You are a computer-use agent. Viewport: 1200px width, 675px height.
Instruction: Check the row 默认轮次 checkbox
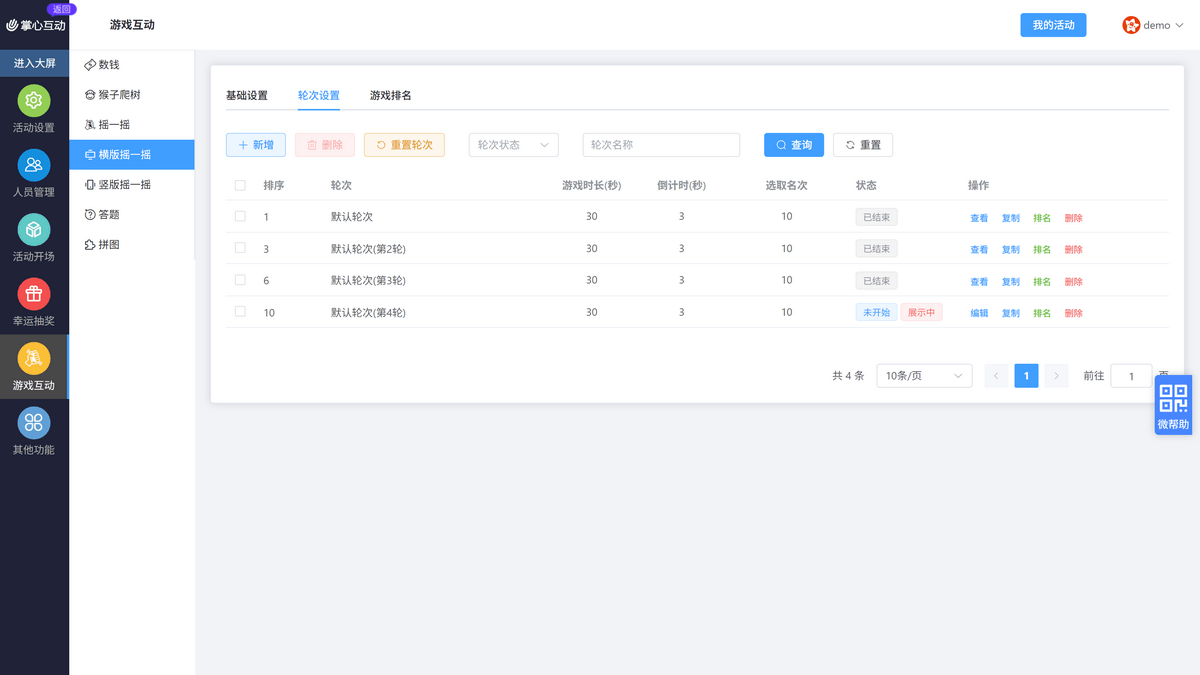click(240, 216)
